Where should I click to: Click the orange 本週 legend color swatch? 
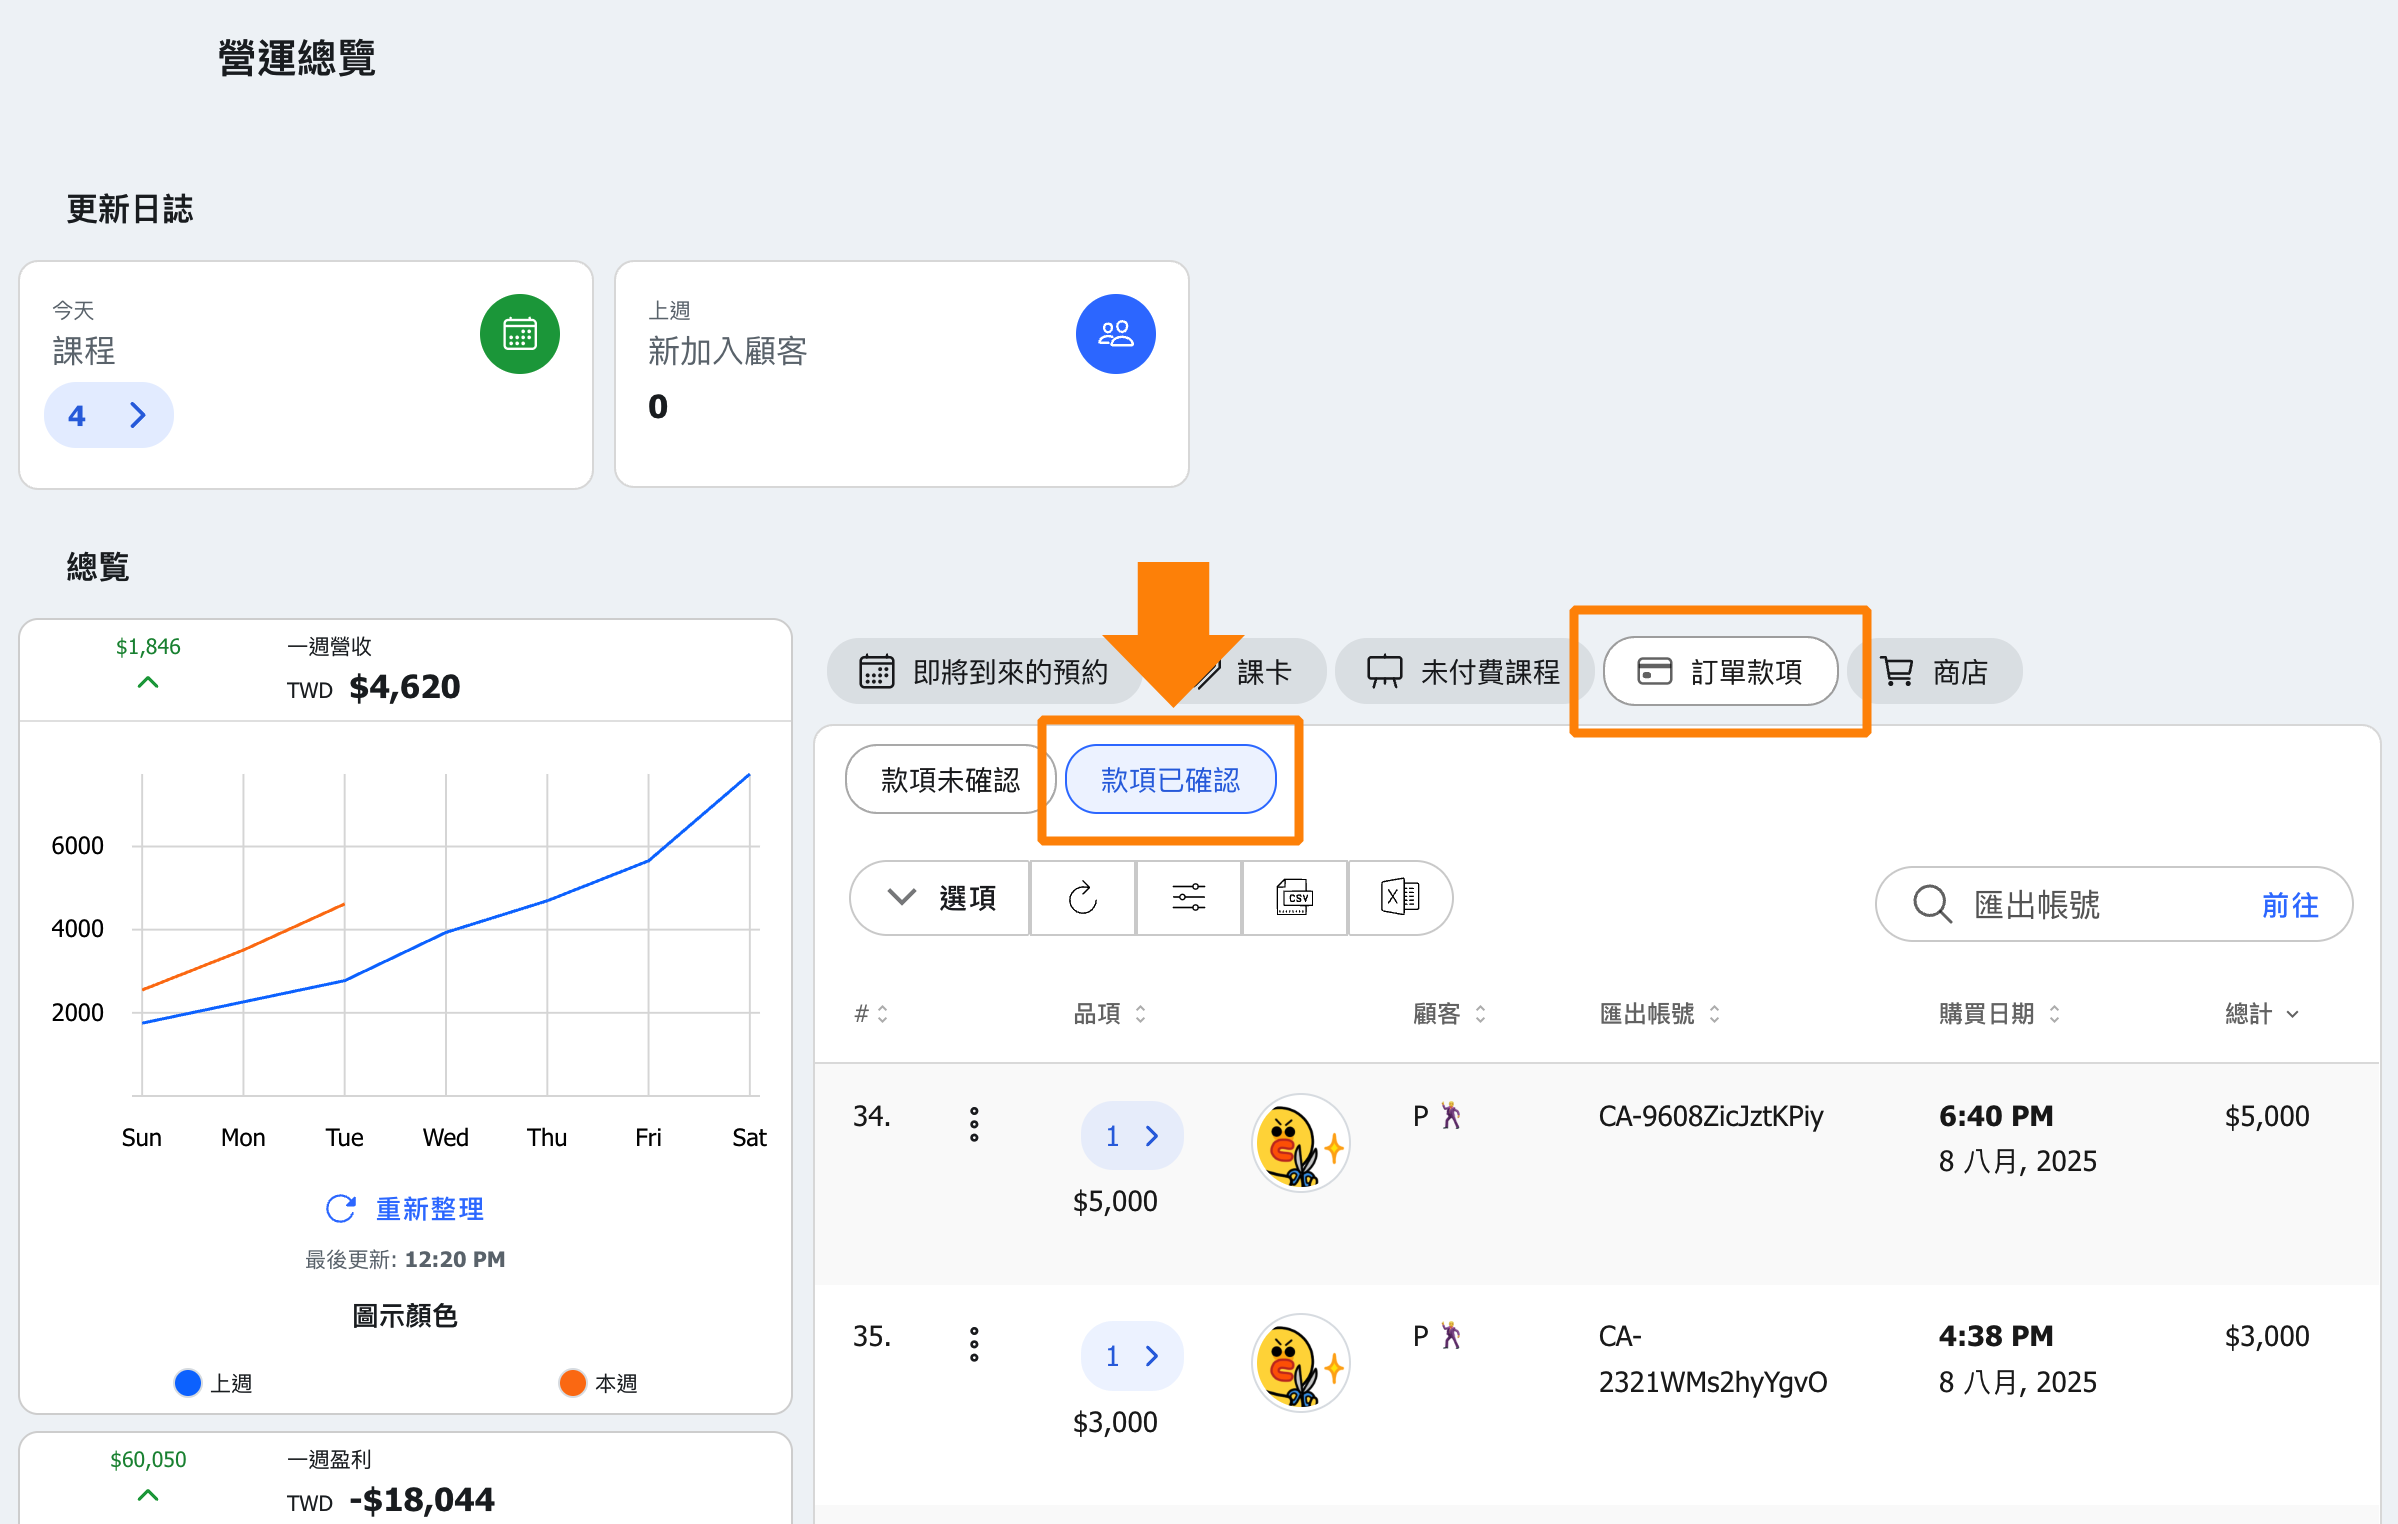572,1383
